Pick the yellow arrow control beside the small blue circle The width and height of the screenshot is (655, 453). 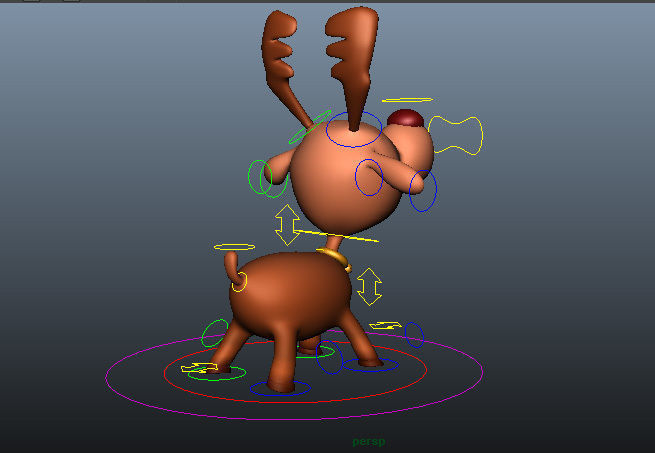[386, 325]
